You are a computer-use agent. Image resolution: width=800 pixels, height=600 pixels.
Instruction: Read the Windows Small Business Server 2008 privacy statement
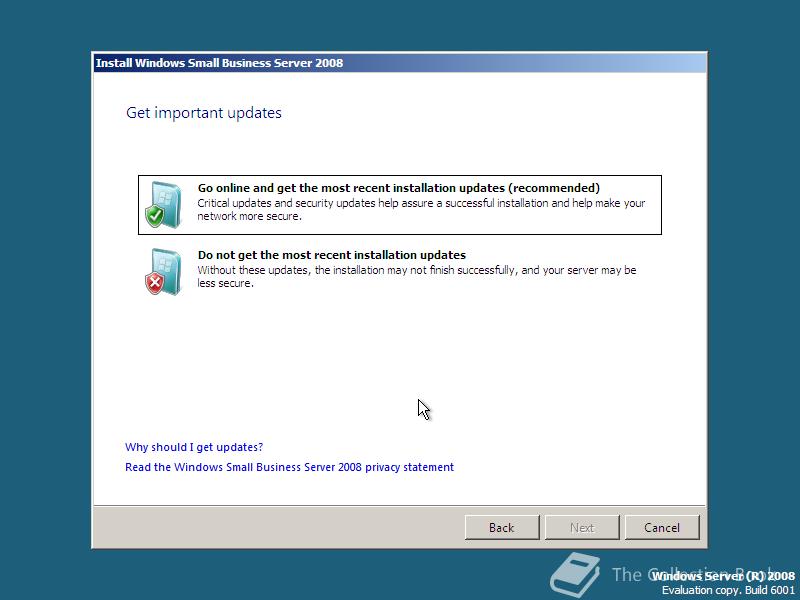coord(289,467)
